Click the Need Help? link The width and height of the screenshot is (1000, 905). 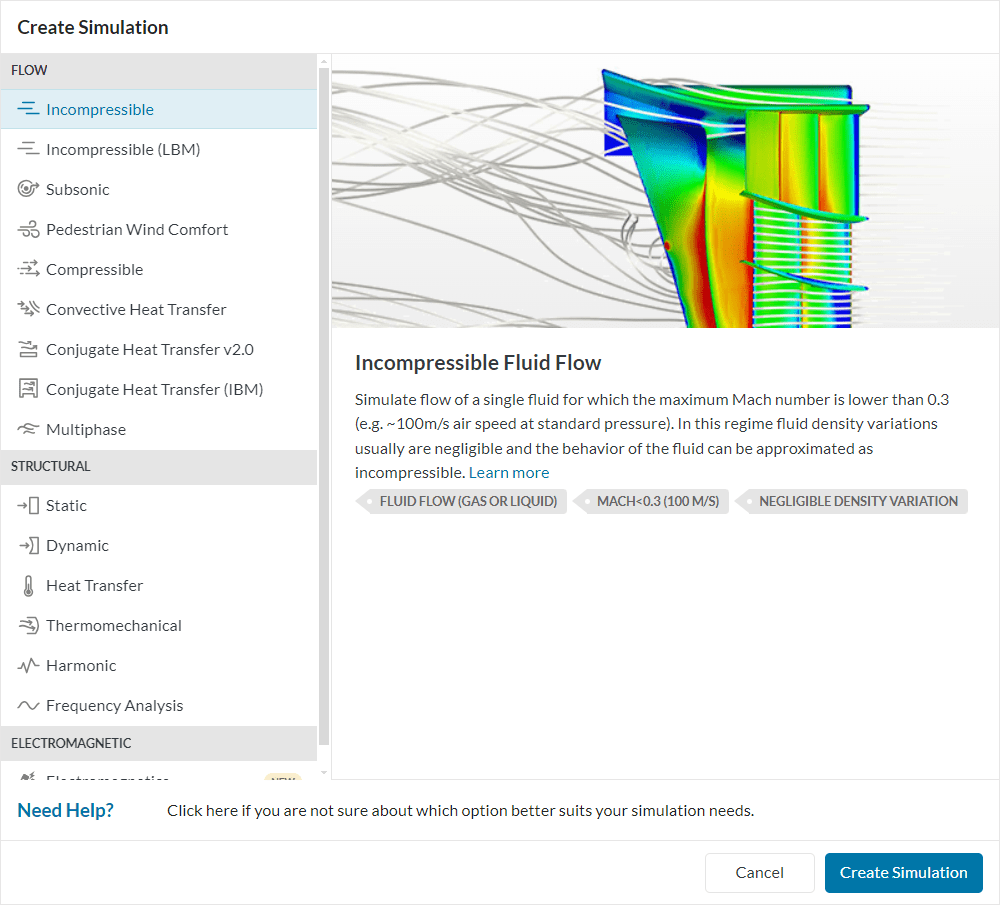pyautogui.click(x=65, y=810)
